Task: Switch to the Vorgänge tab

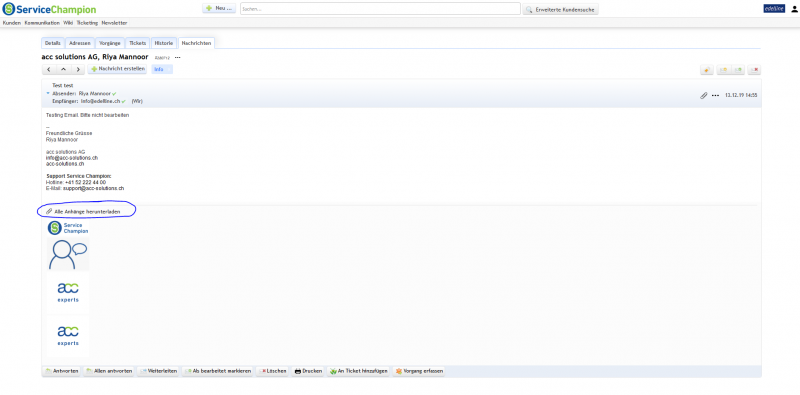Action: (110, 43)
